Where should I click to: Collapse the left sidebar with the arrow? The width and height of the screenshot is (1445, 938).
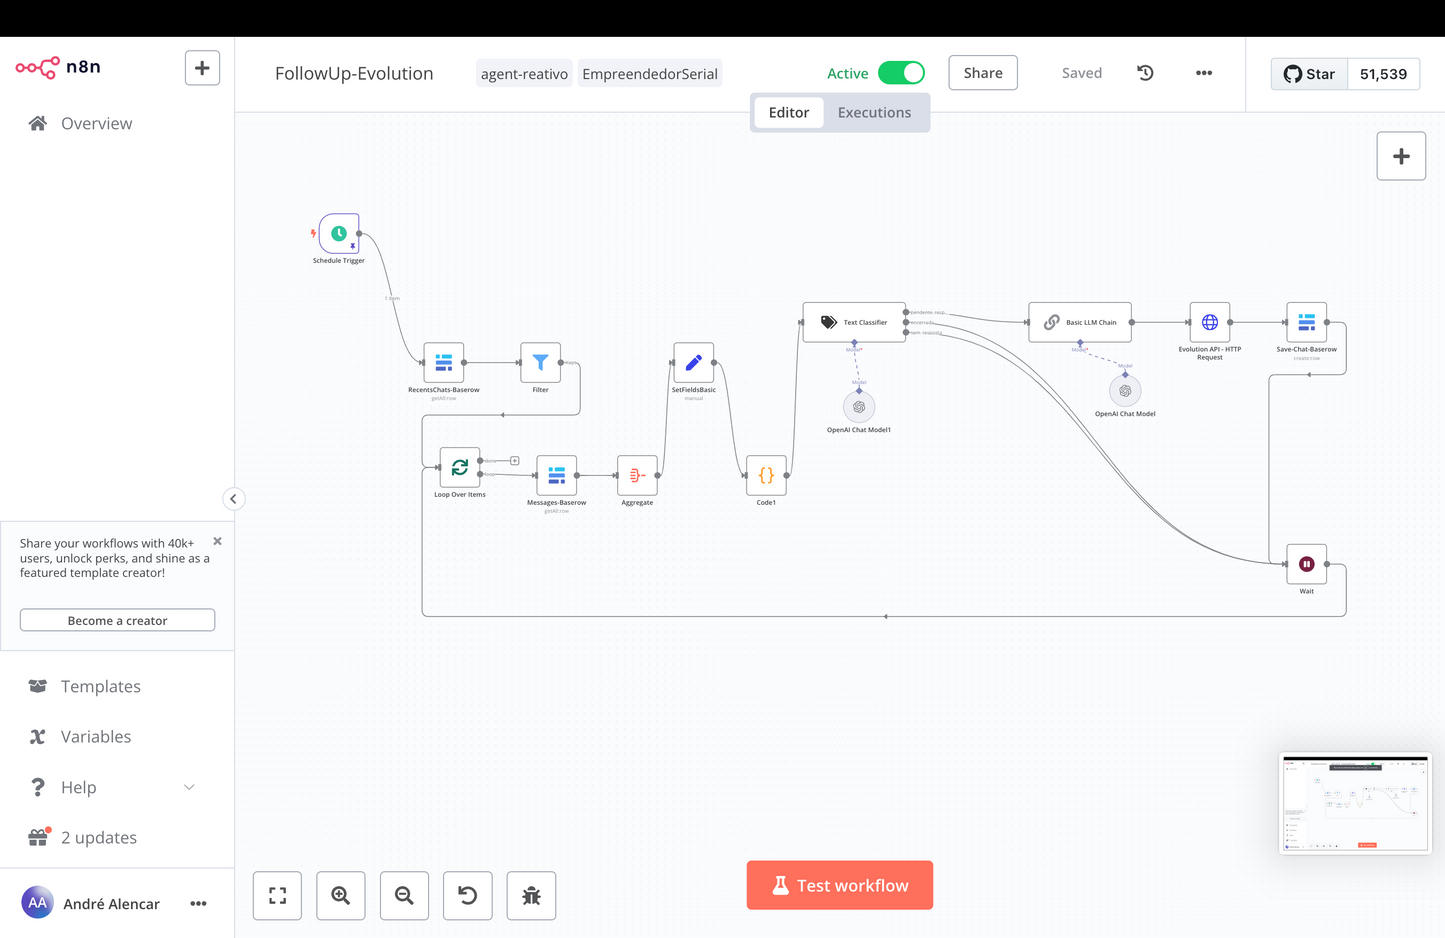233,498
